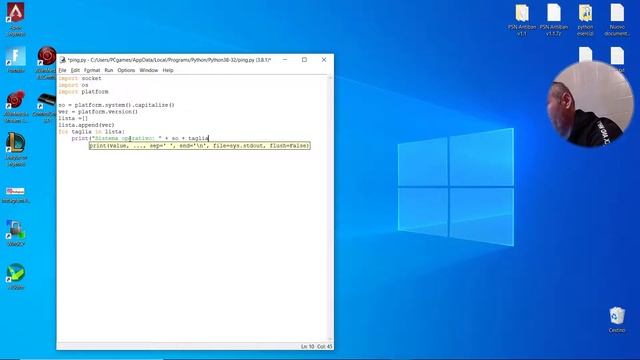640x360 pixels.
Task: Select the black game console desktop shortcut
Action: [47, 107]
